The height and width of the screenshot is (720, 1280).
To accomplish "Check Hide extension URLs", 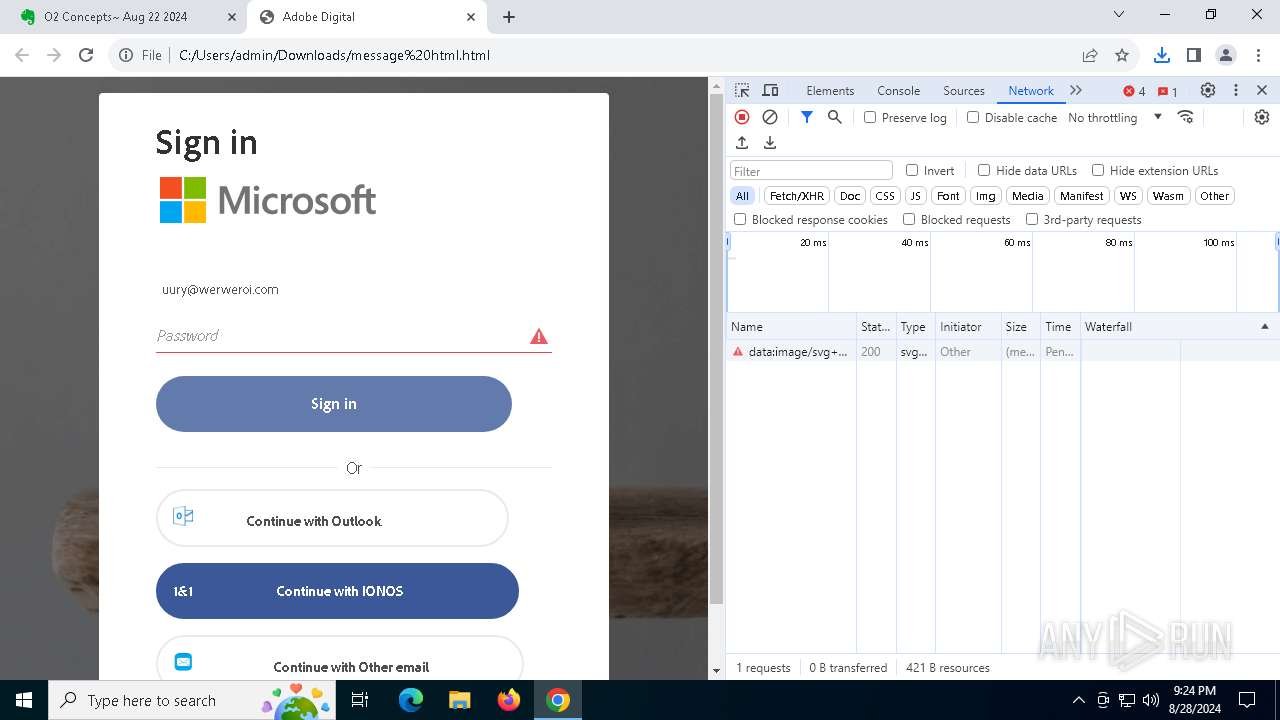I will point(1098,170).
